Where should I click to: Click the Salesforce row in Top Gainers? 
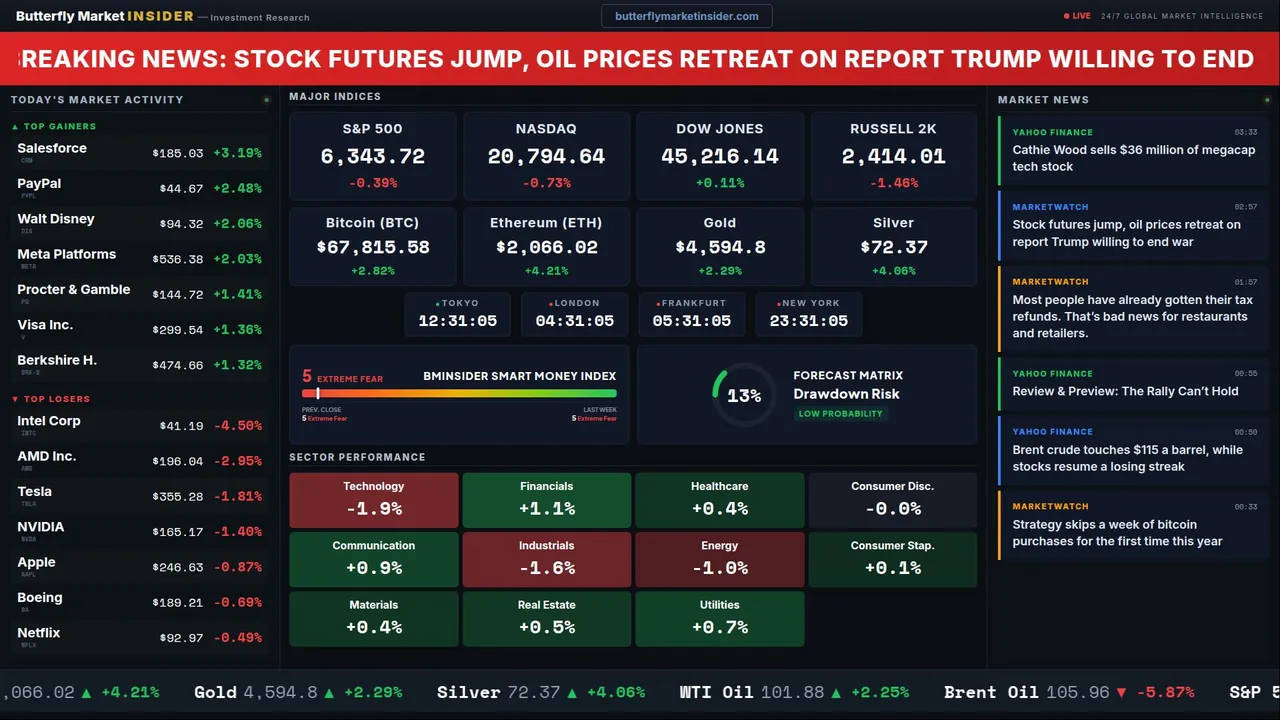point(139,153)
